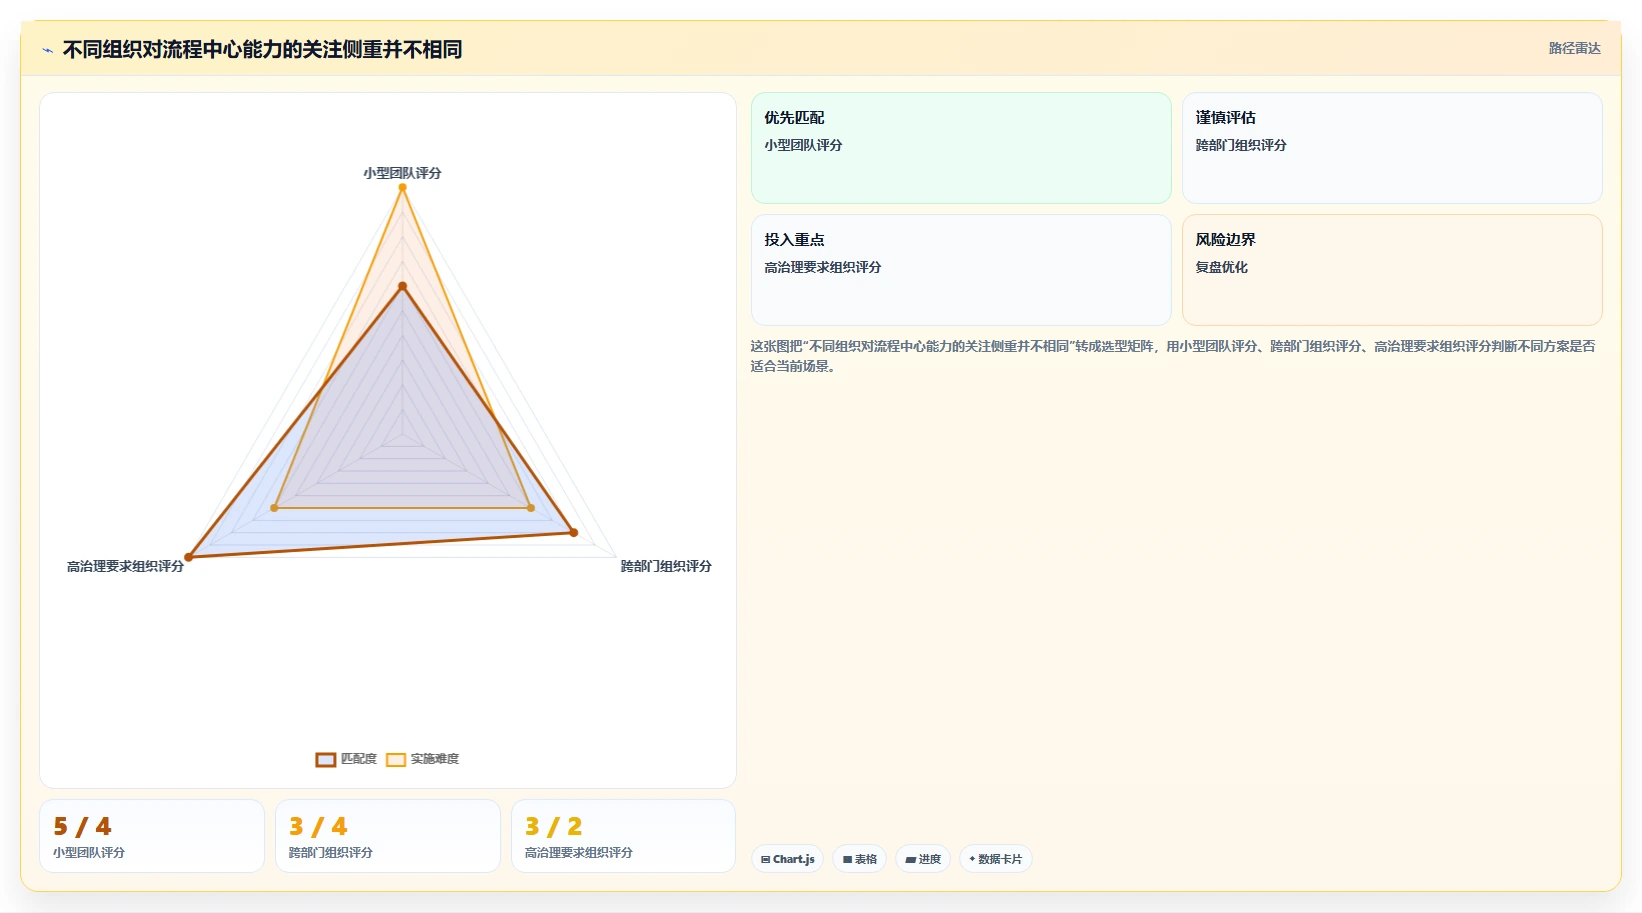Click 复盘优化 text in 风险边界 card

point(1221,267)
